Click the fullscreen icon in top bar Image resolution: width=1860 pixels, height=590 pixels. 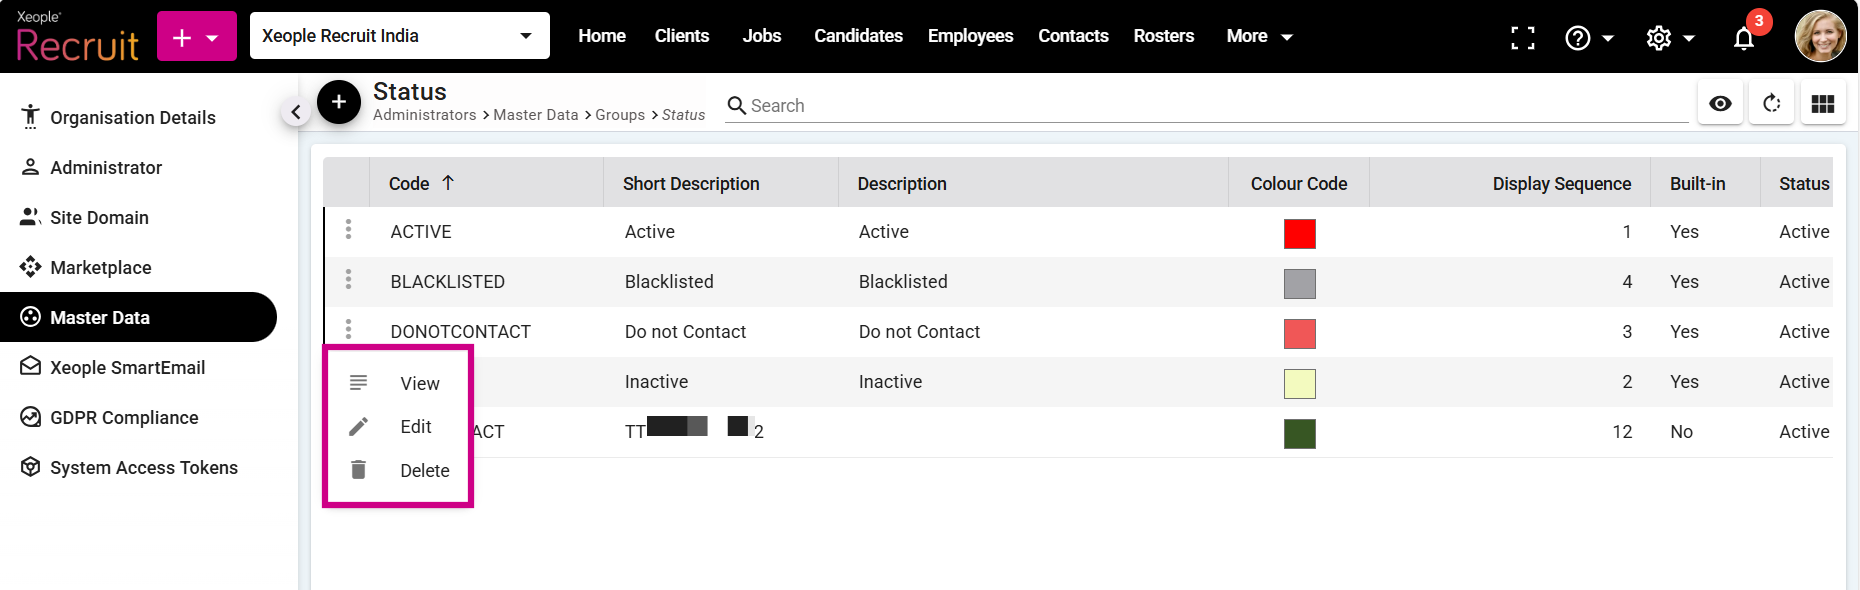pos(1522,38)
